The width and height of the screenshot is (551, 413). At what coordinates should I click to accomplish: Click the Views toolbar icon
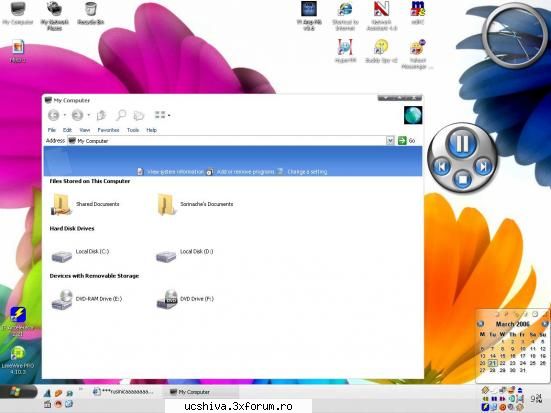click(x=160, y=115)
